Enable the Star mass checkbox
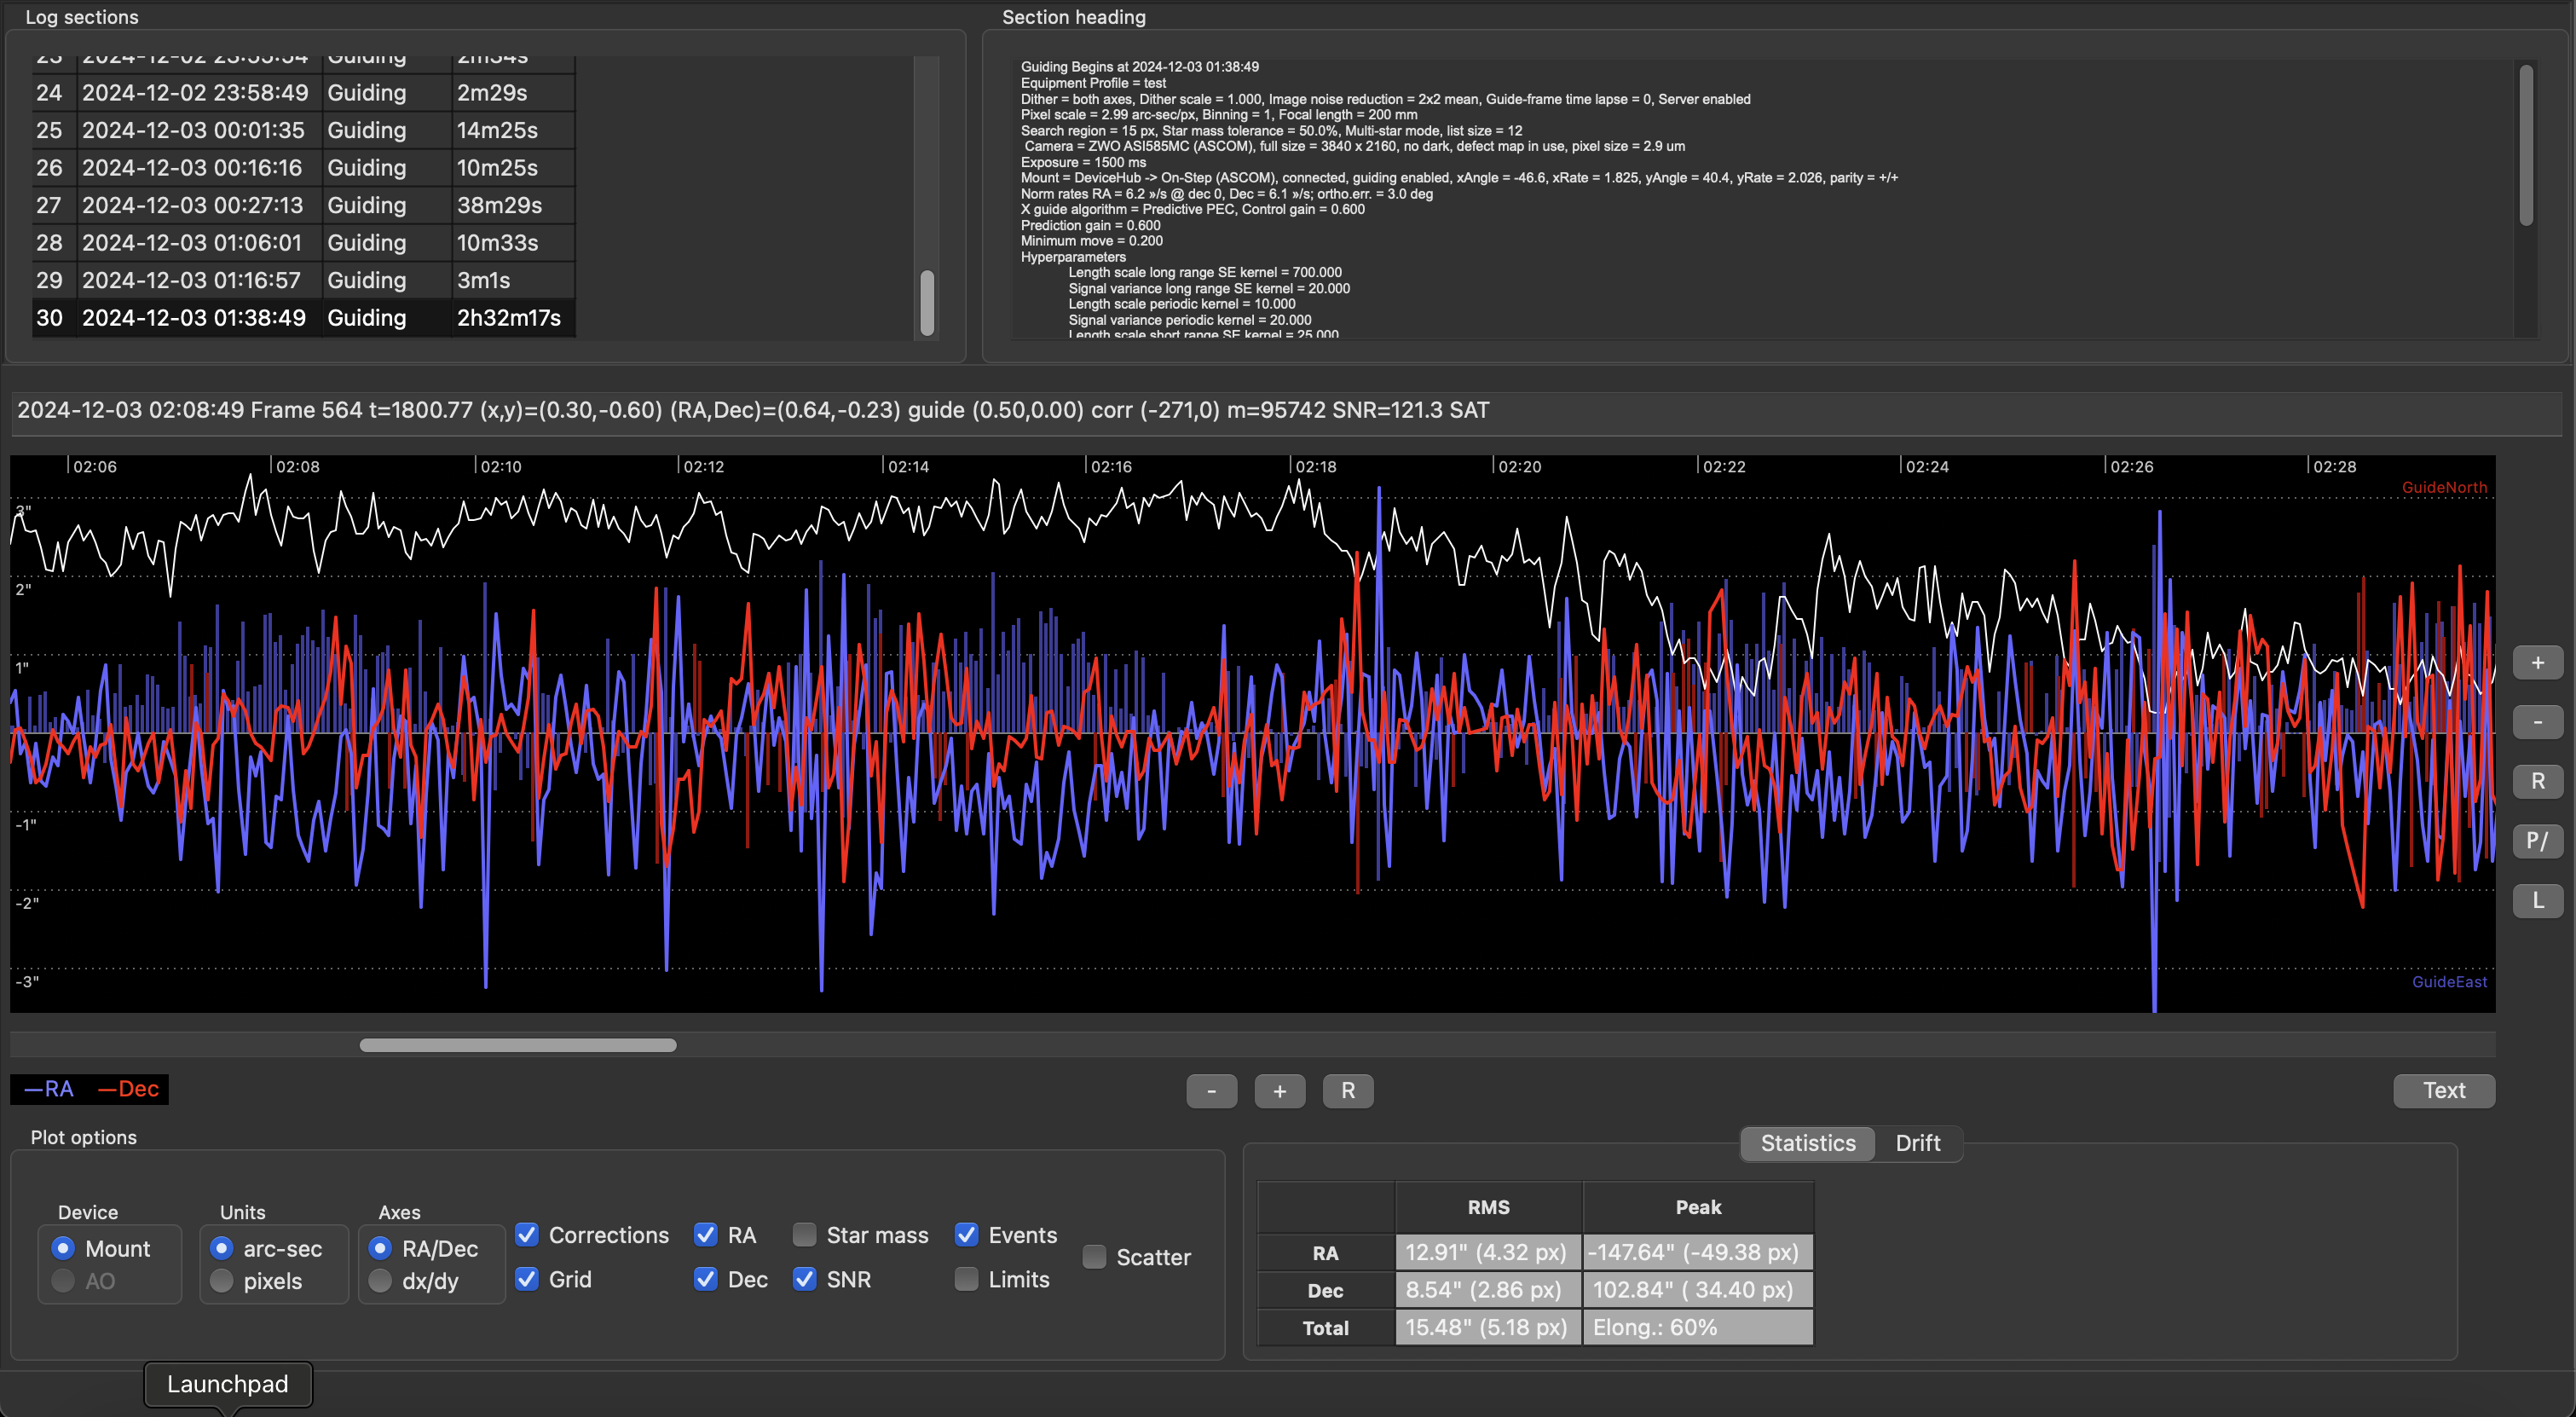 [x=805, y=1235]
